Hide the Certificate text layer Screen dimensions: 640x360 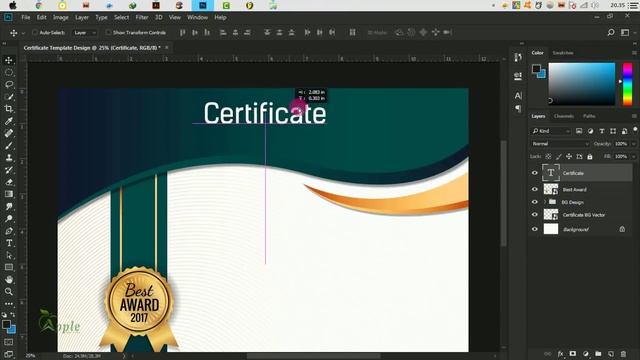tap(535, 173)
